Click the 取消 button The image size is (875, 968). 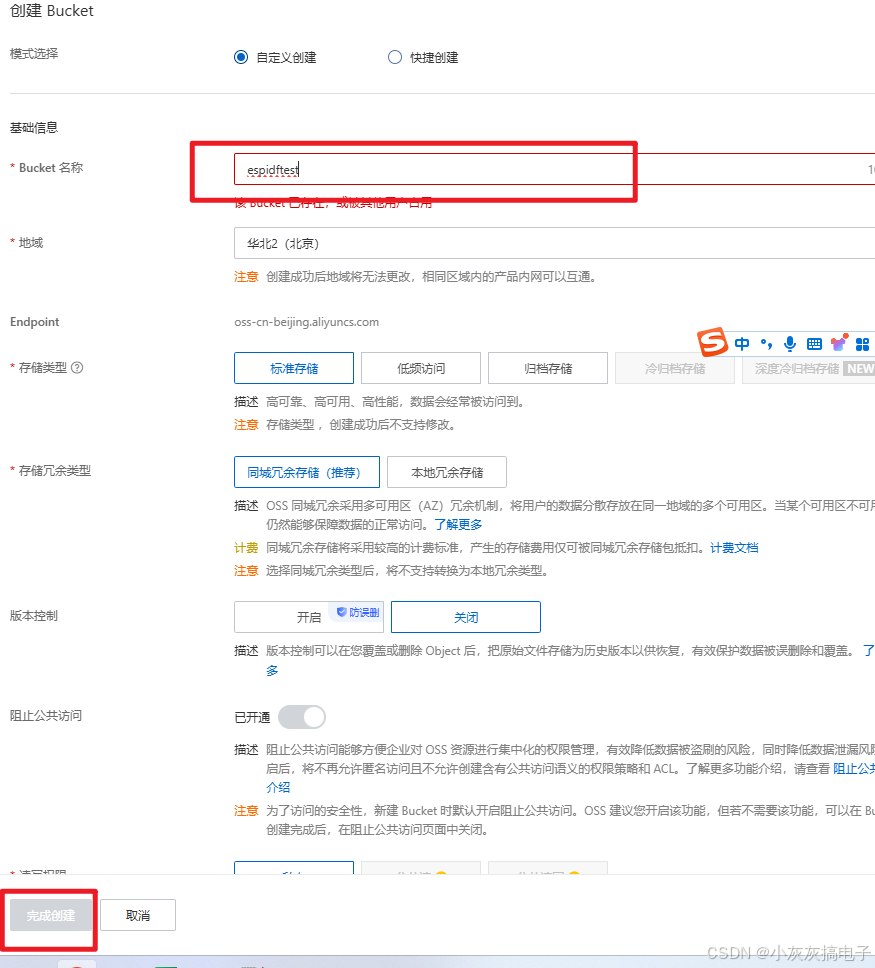(137, 914)
